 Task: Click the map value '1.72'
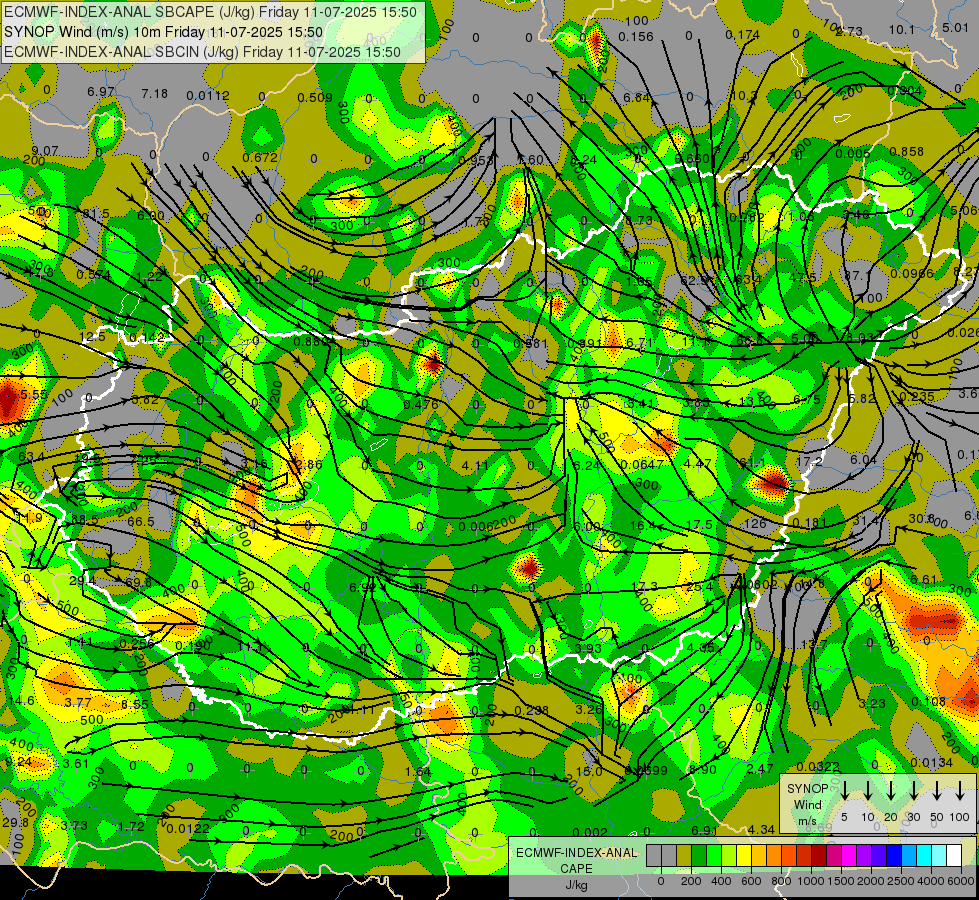(x=131, y=826)
